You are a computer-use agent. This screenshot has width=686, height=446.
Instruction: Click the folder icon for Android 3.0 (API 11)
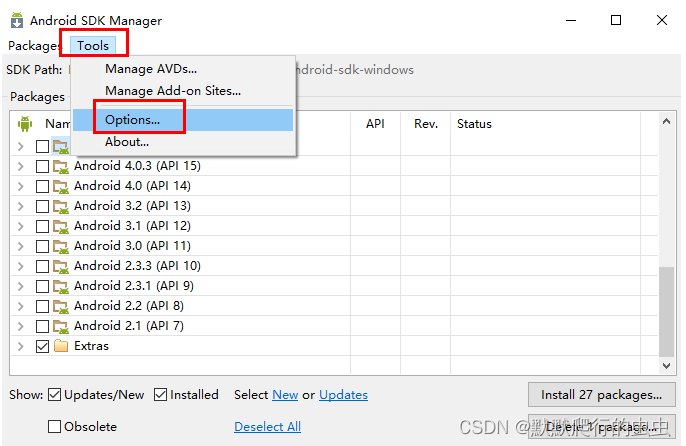(x=61, y=246)
